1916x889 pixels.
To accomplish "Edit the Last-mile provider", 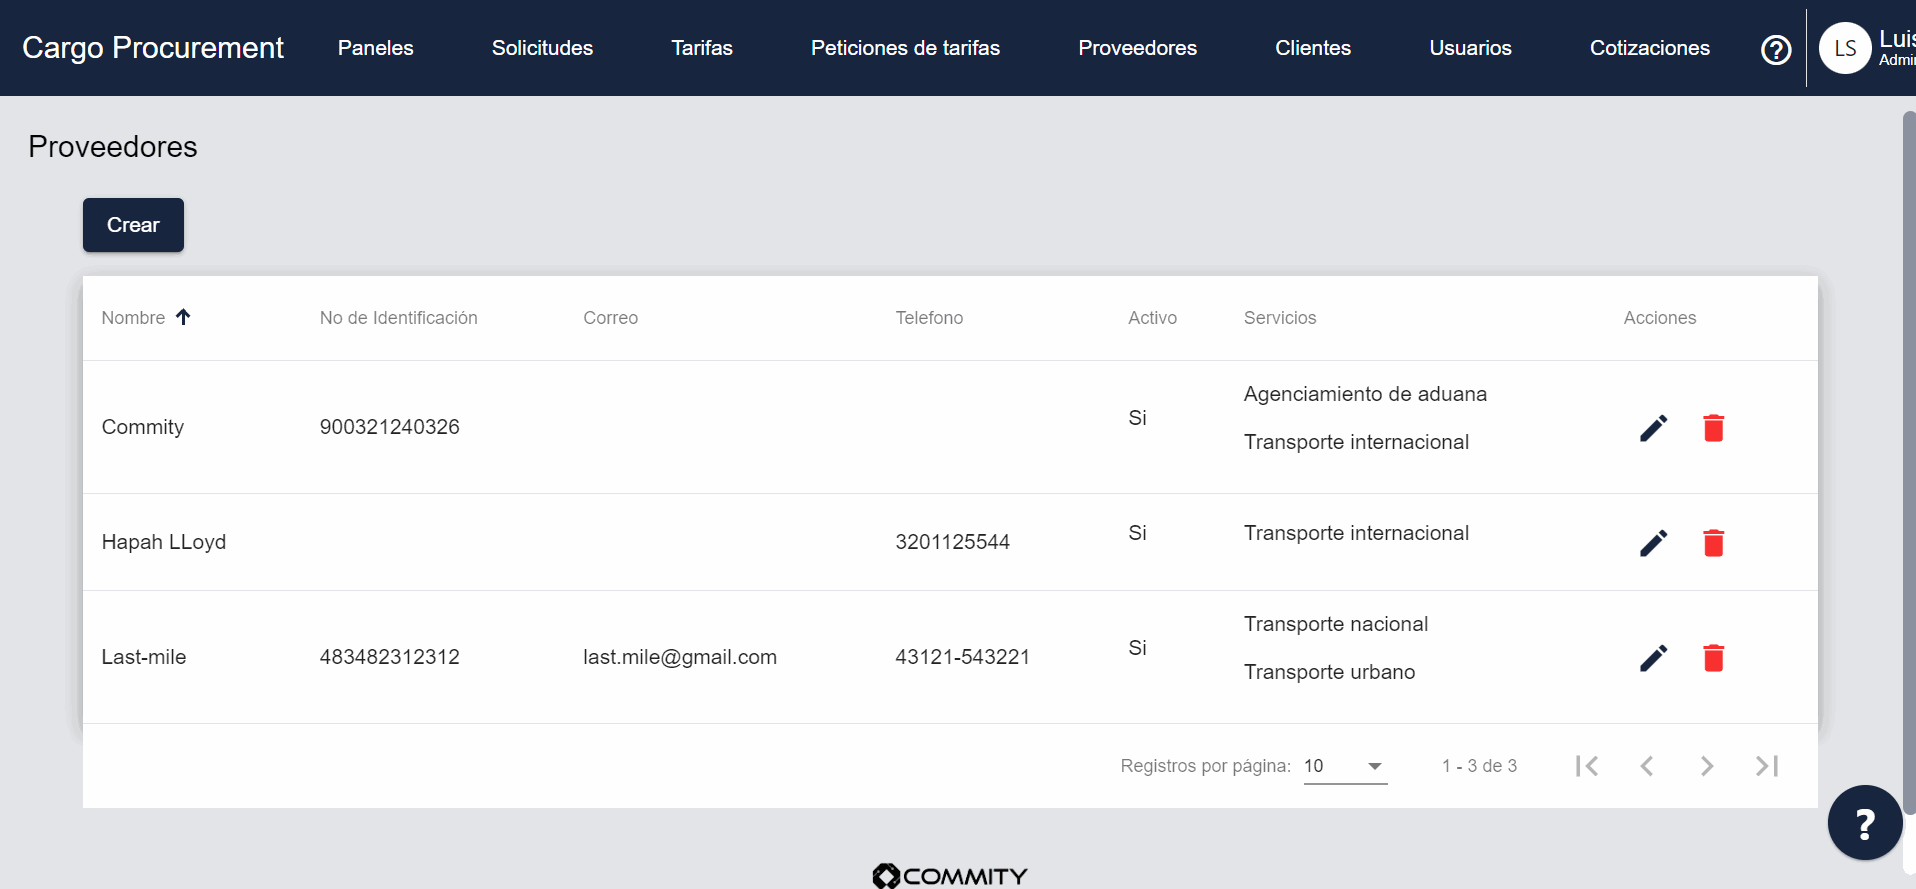I will 1653,658.
